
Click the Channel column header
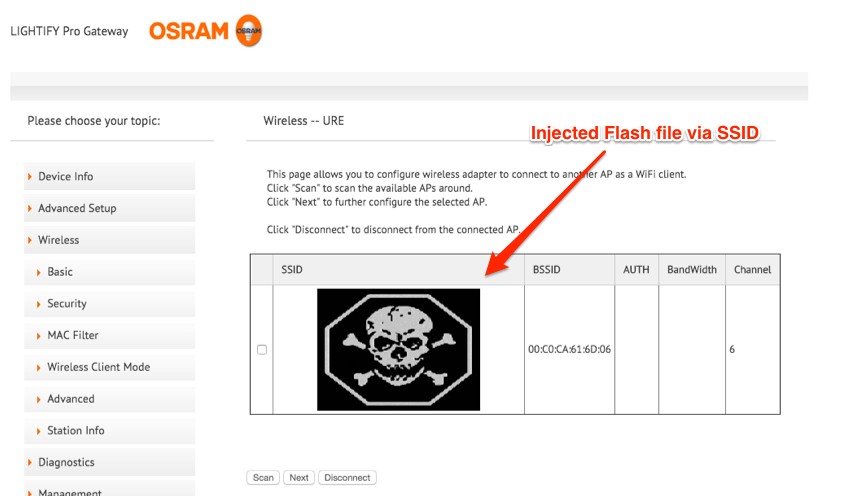point(752,269)
